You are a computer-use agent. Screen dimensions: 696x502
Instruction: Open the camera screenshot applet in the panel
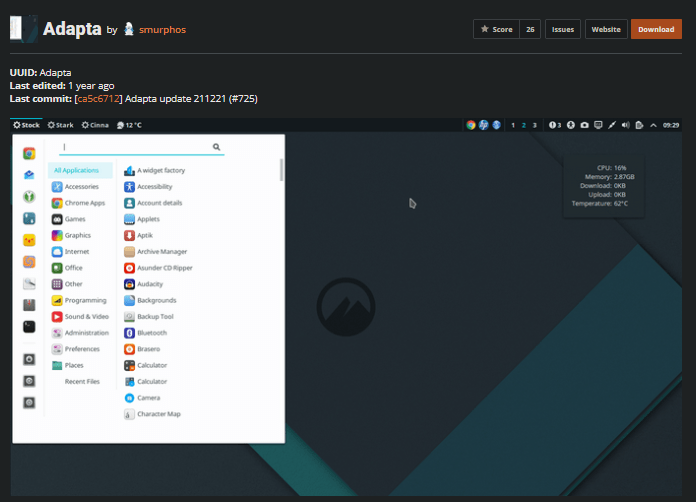[x=585, y=125]
